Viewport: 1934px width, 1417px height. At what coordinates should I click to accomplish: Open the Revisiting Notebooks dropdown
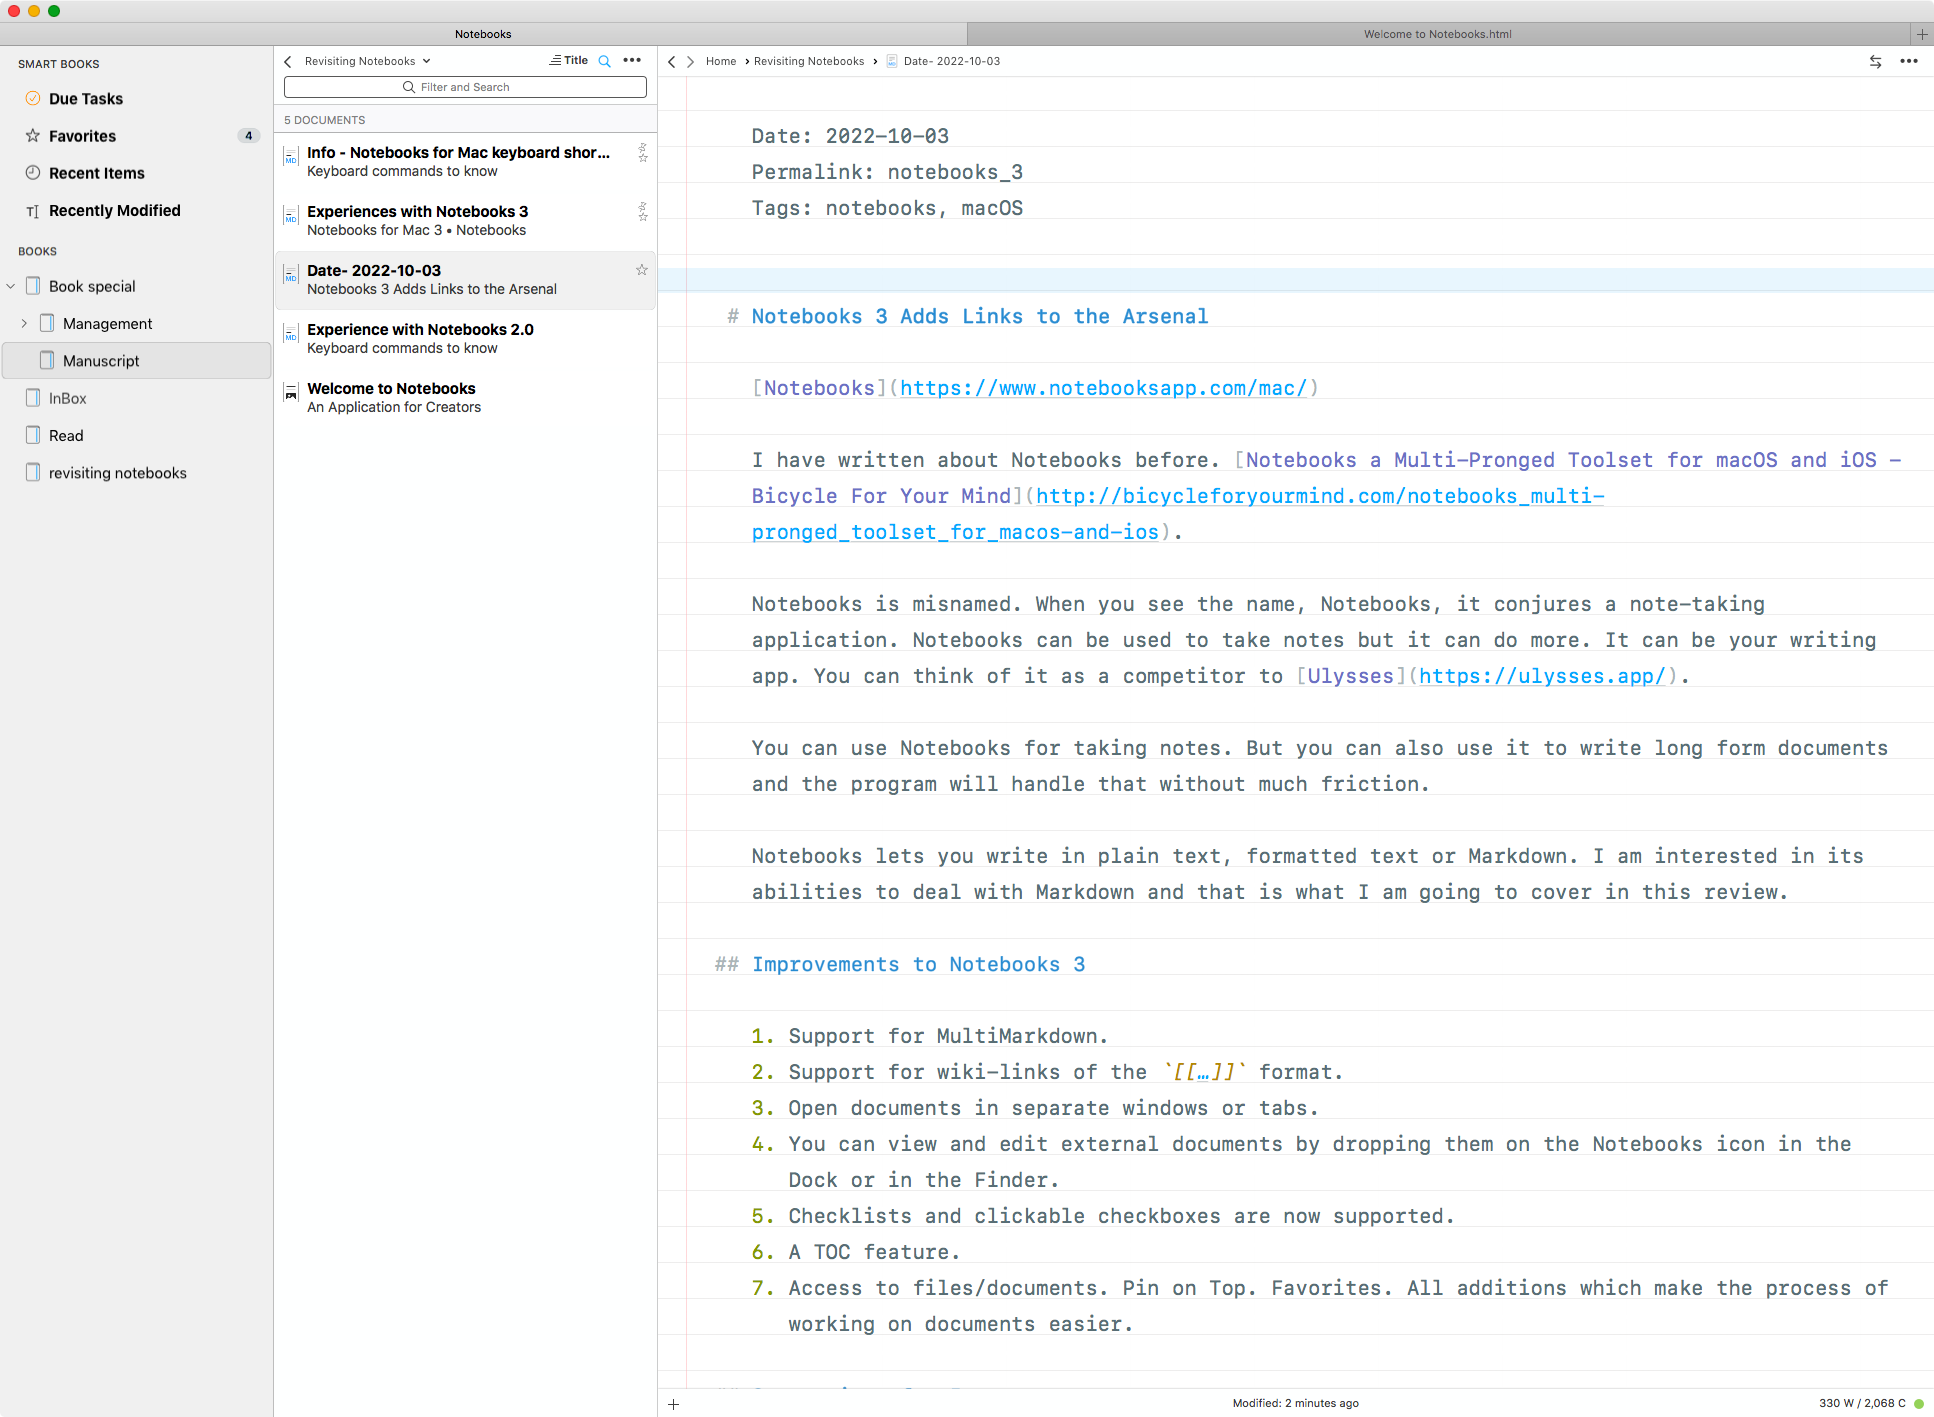point(367,61)
